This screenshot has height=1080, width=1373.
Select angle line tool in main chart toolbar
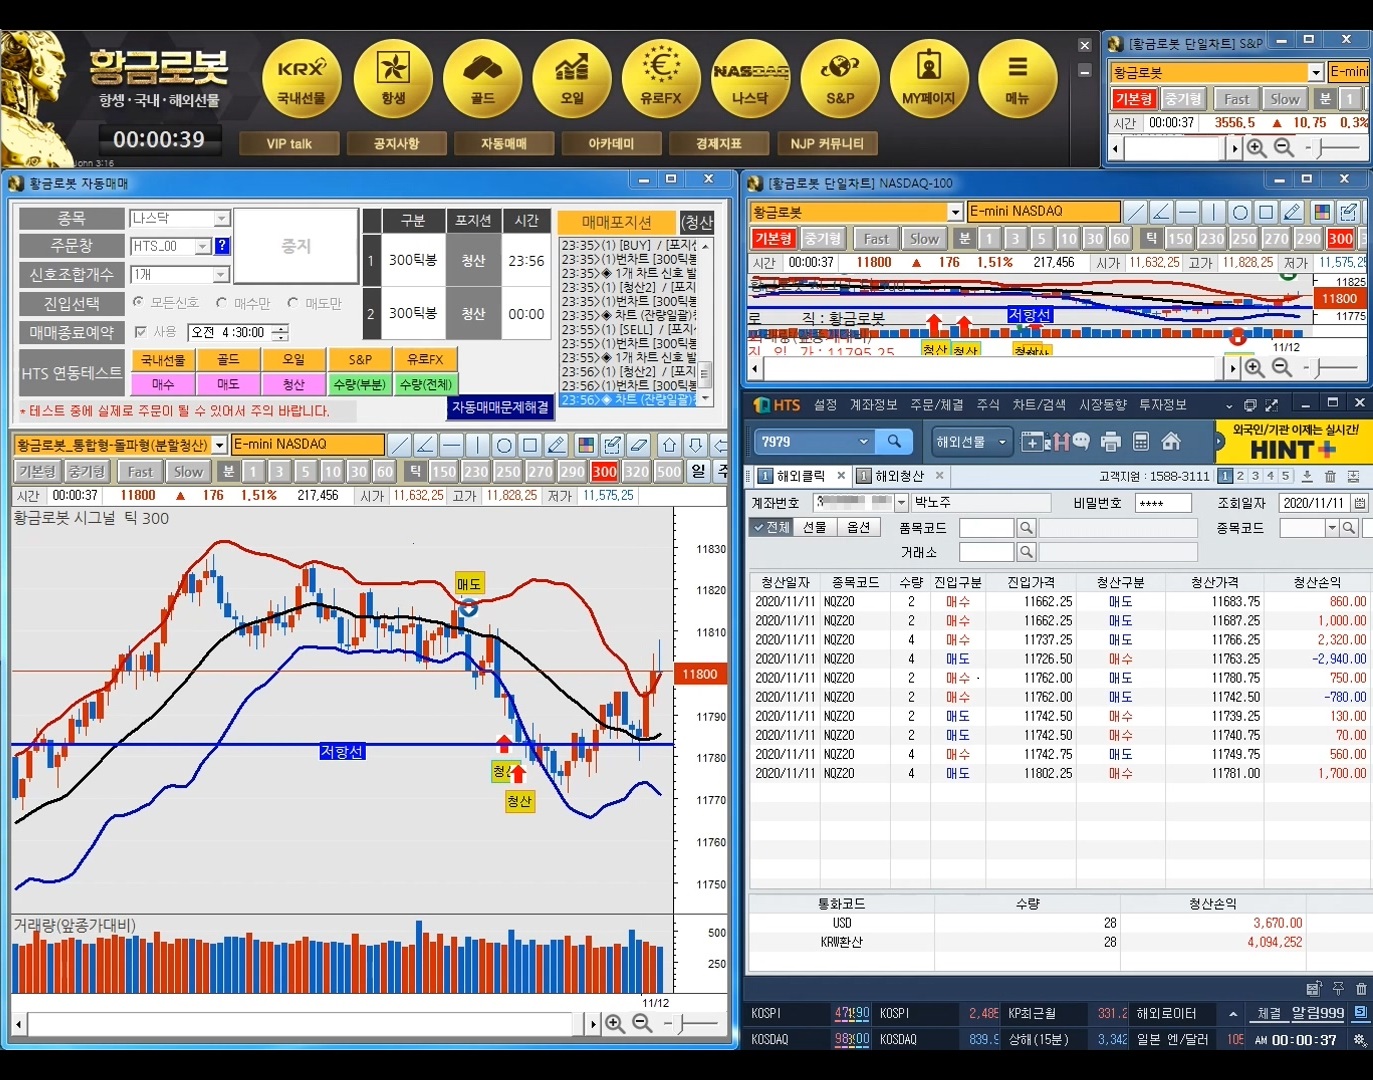[425, 445]
